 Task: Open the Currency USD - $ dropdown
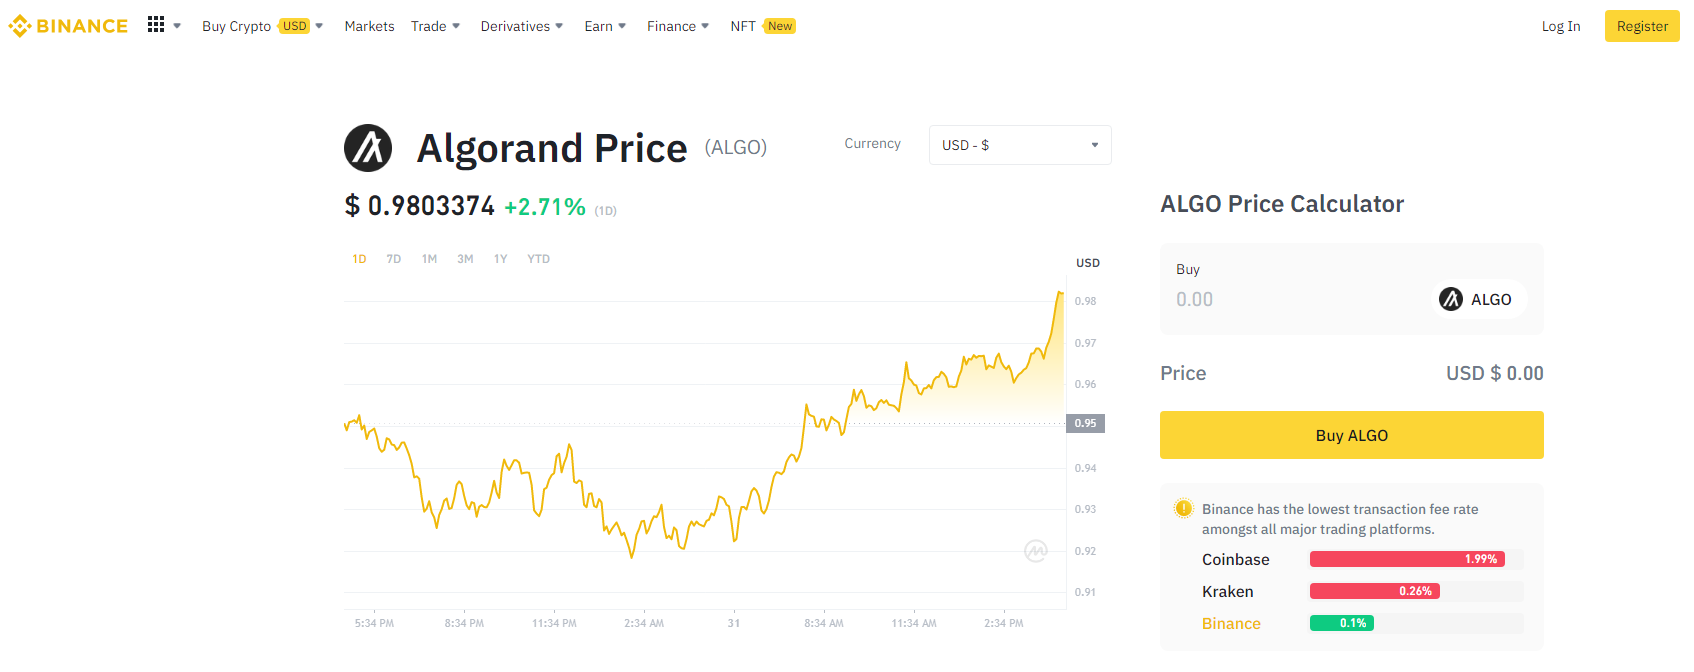tap(1019, 145)
